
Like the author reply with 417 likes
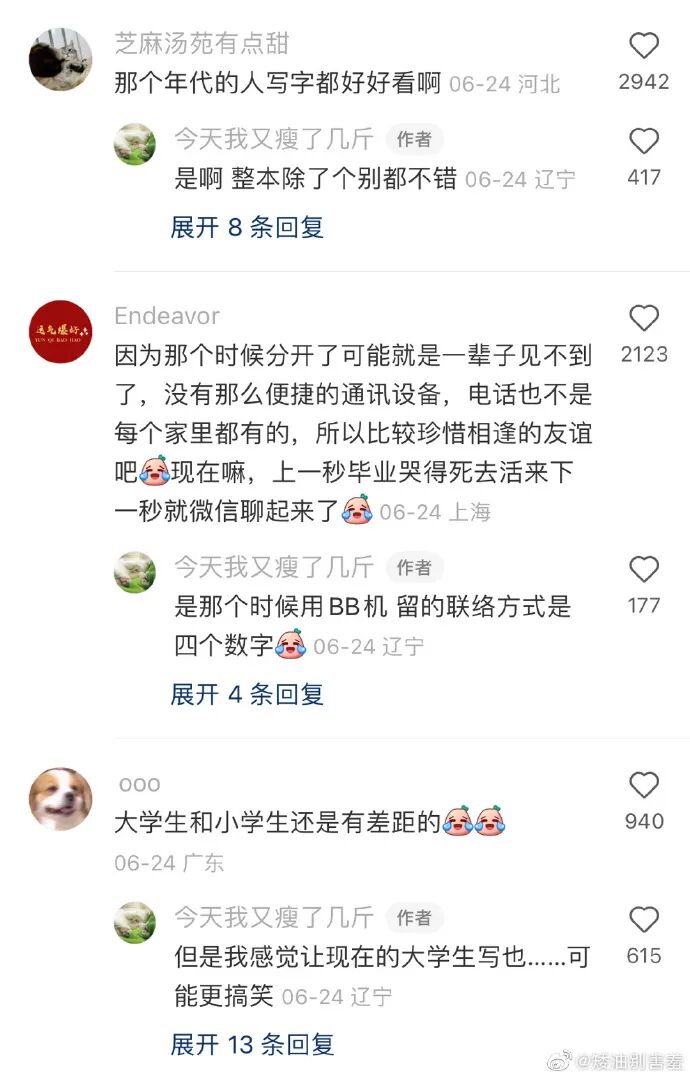pyautogui.click(x=644, y=141)
